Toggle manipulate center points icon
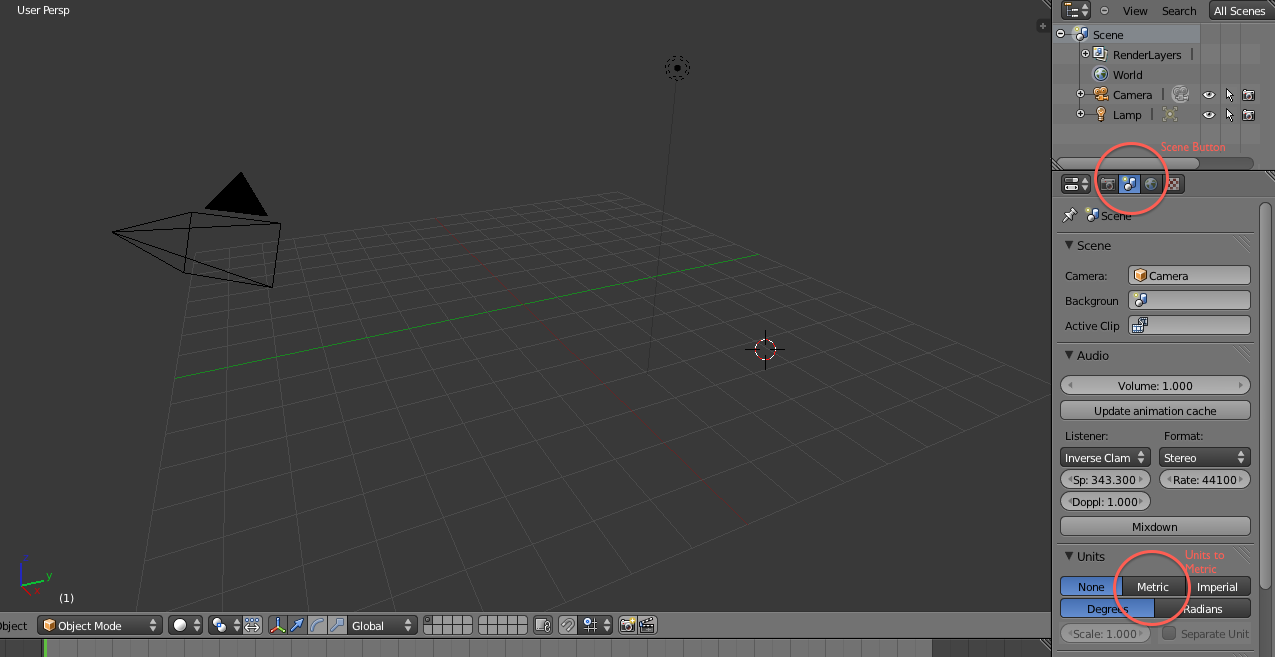1275x657 pixels. tap(252, 625)
